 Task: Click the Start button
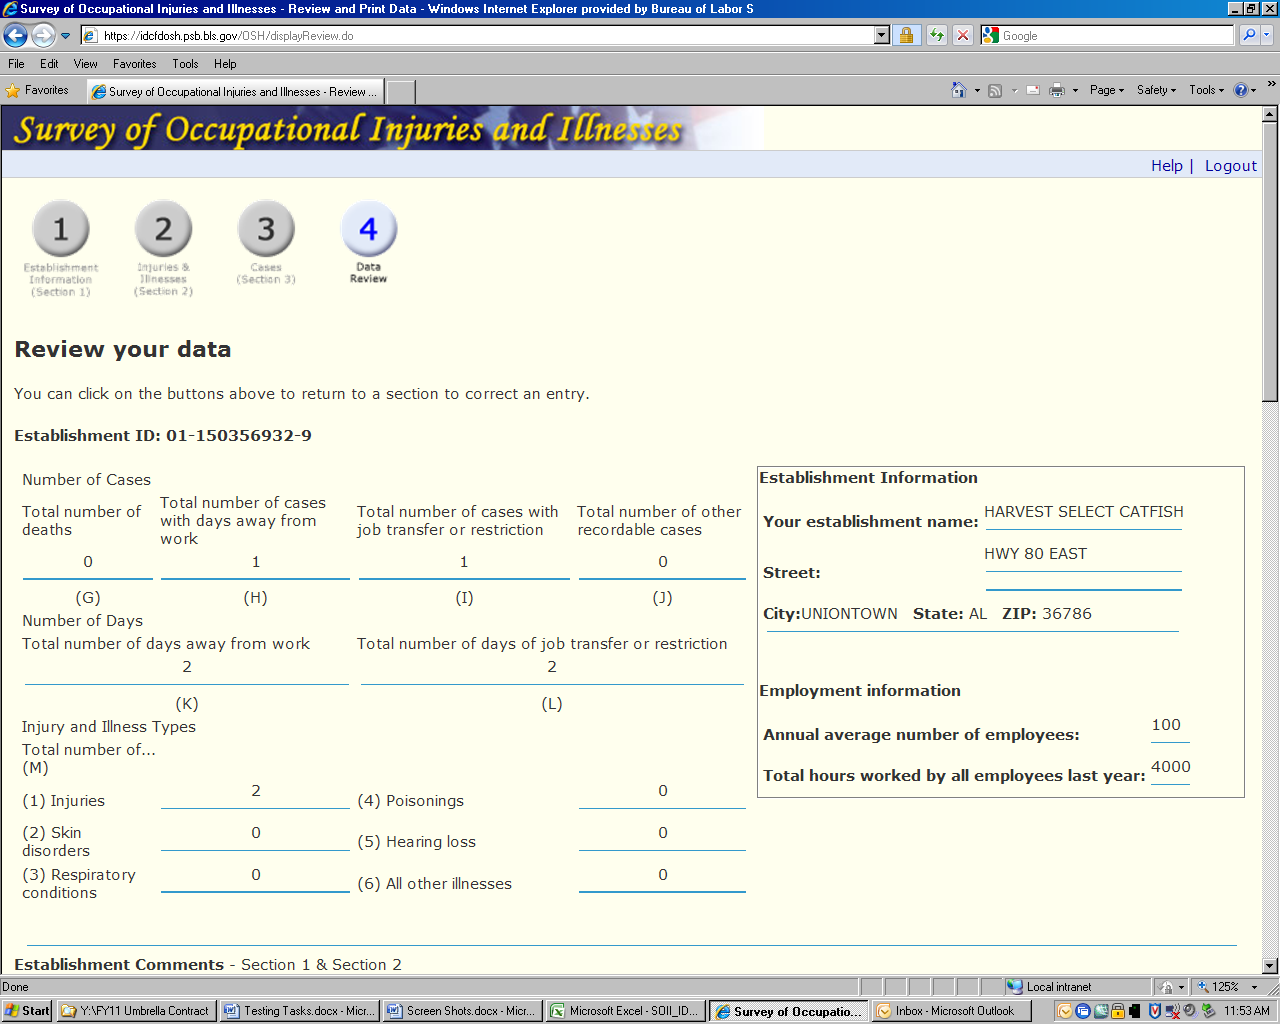[x=27, y=1011]
